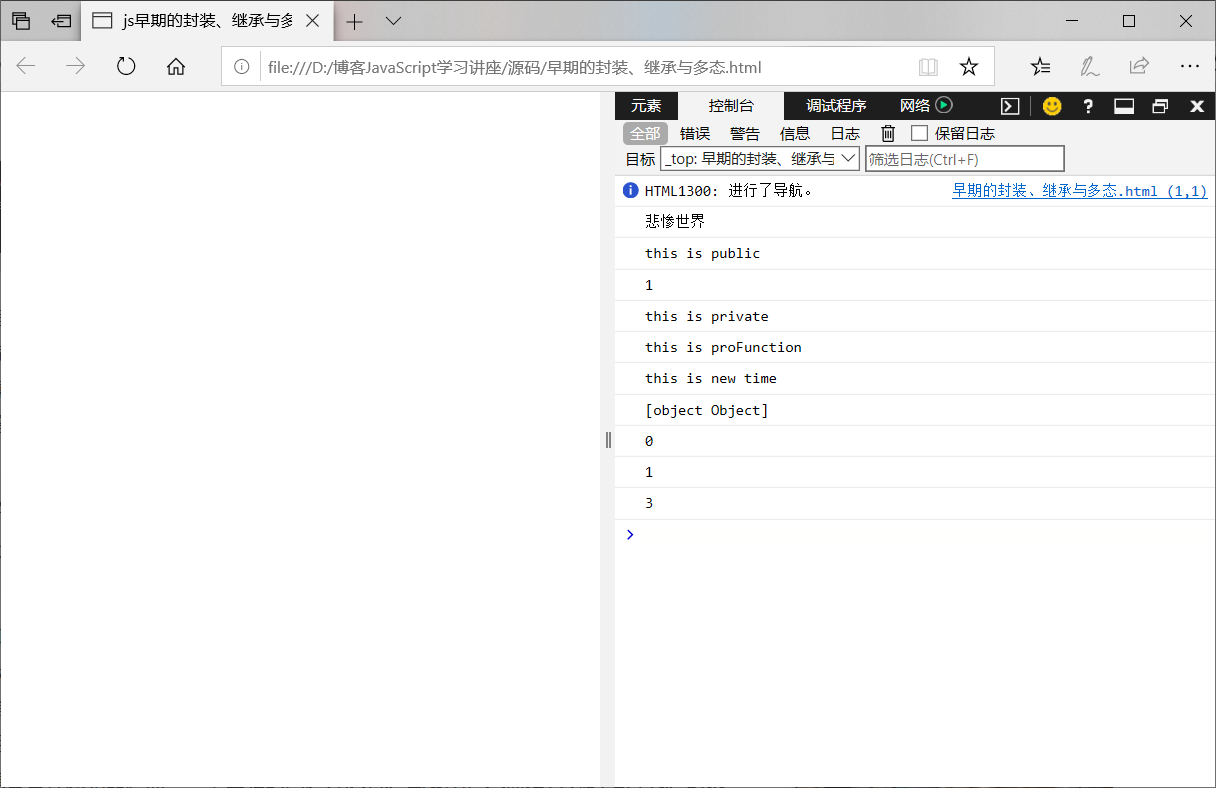Clear the console with trash icon
Image resolution: width=1216 pixels, height=788 pixels.
(888, 133)
